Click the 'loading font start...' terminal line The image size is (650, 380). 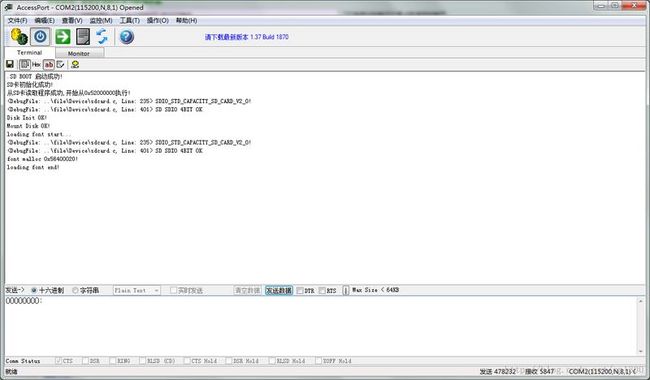[39, 134]
